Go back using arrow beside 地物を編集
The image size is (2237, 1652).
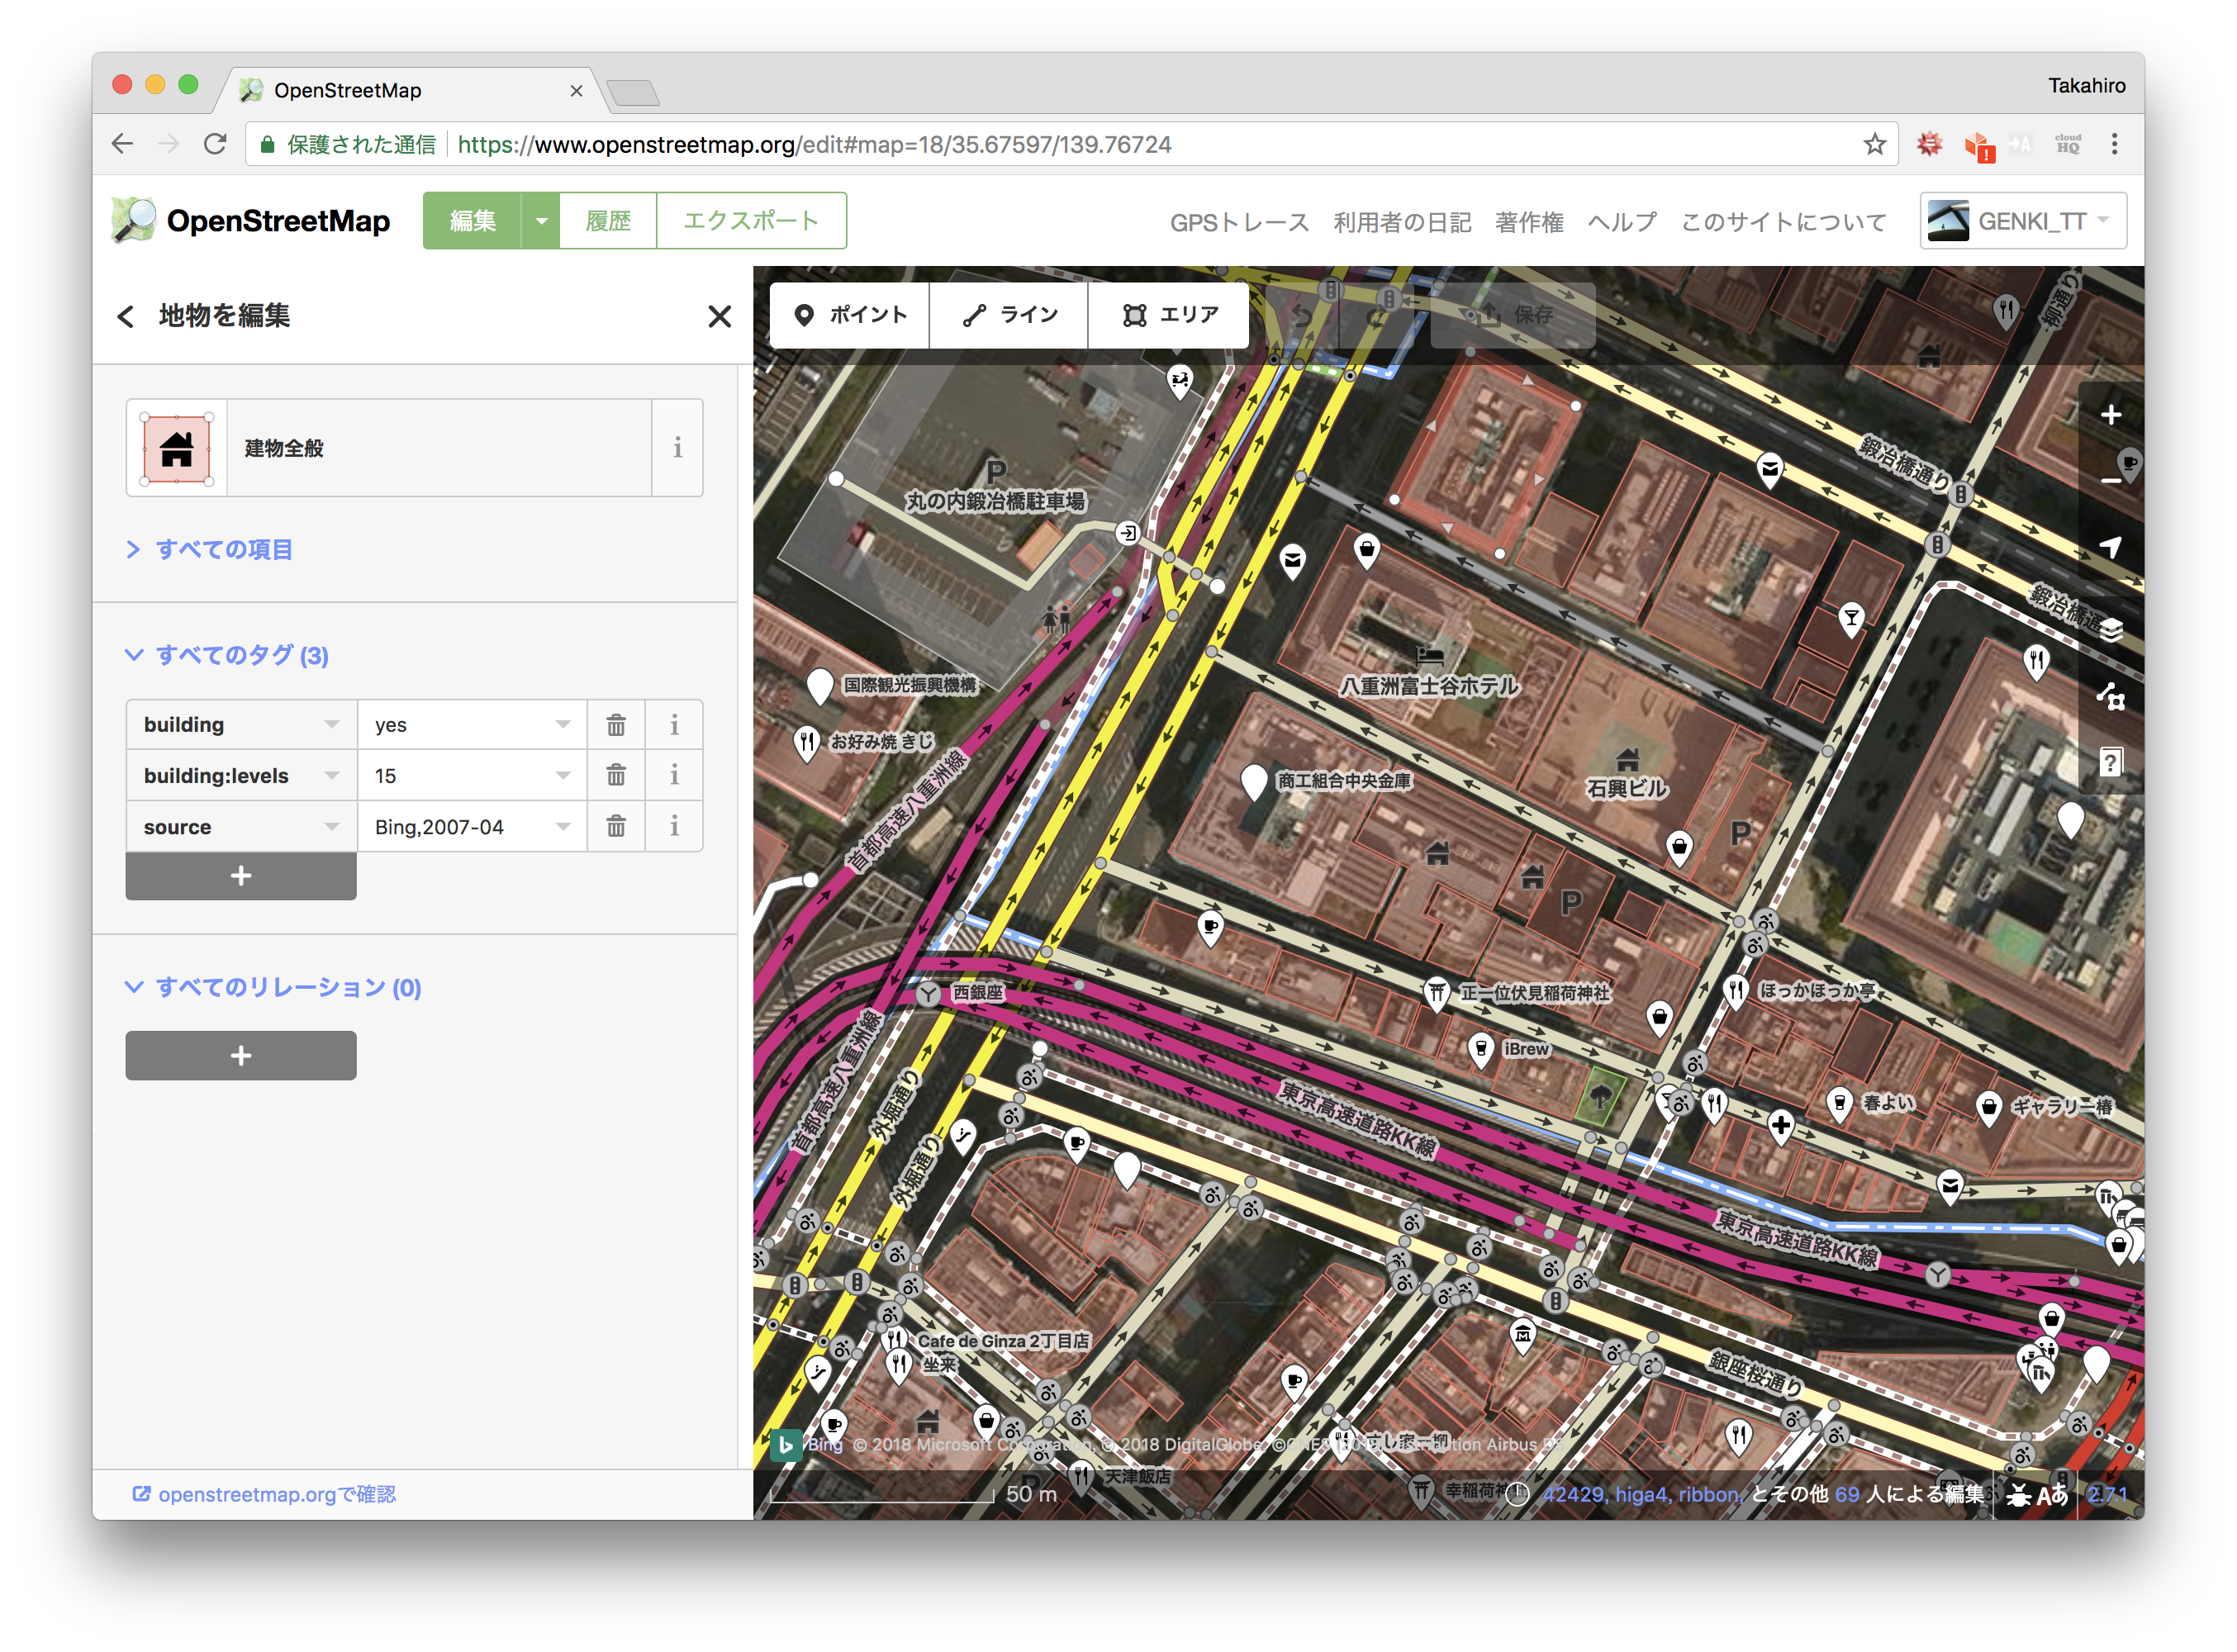pyautogui.click(x=125, y=317)
